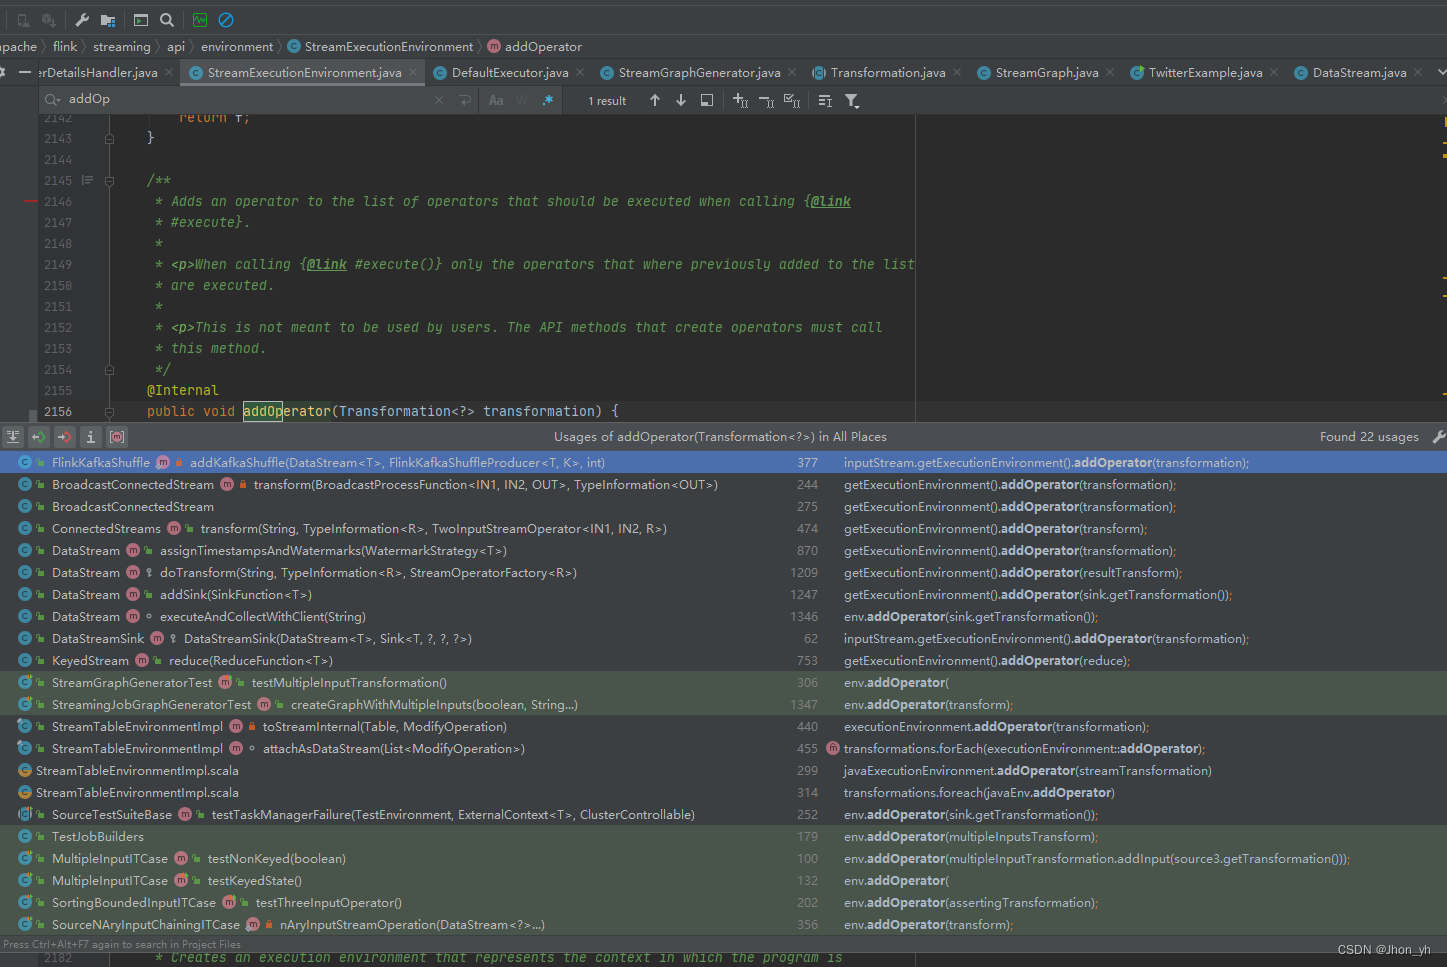1447x967 pixels.
Task: Toggle merge usages from same line
Action: 13,437
